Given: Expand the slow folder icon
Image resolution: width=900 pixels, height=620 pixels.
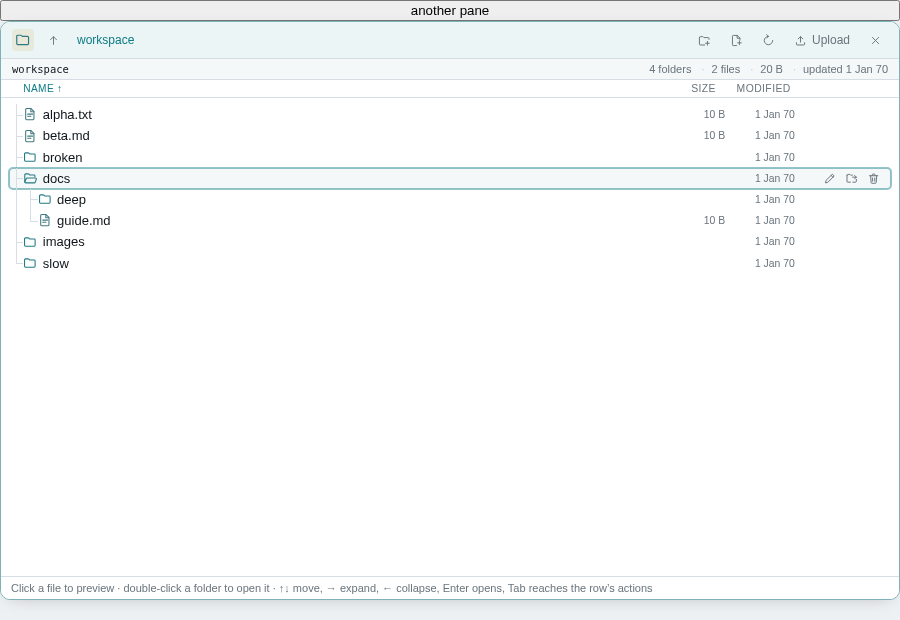Looking at the screenshot, I should click(30, 264).
